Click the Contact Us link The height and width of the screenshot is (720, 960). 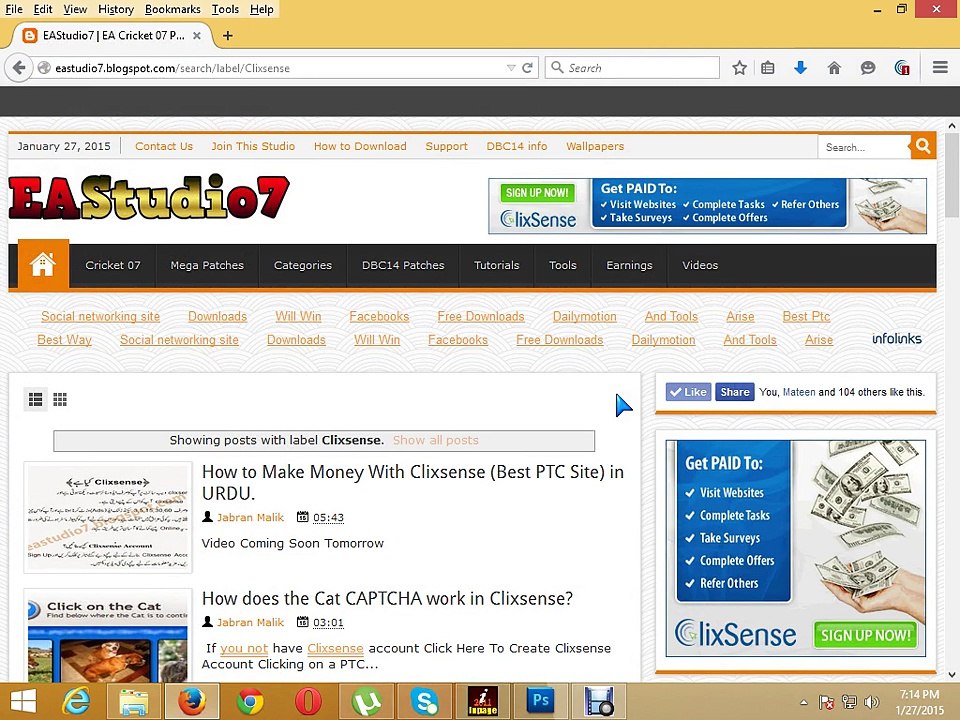(163, 146)
